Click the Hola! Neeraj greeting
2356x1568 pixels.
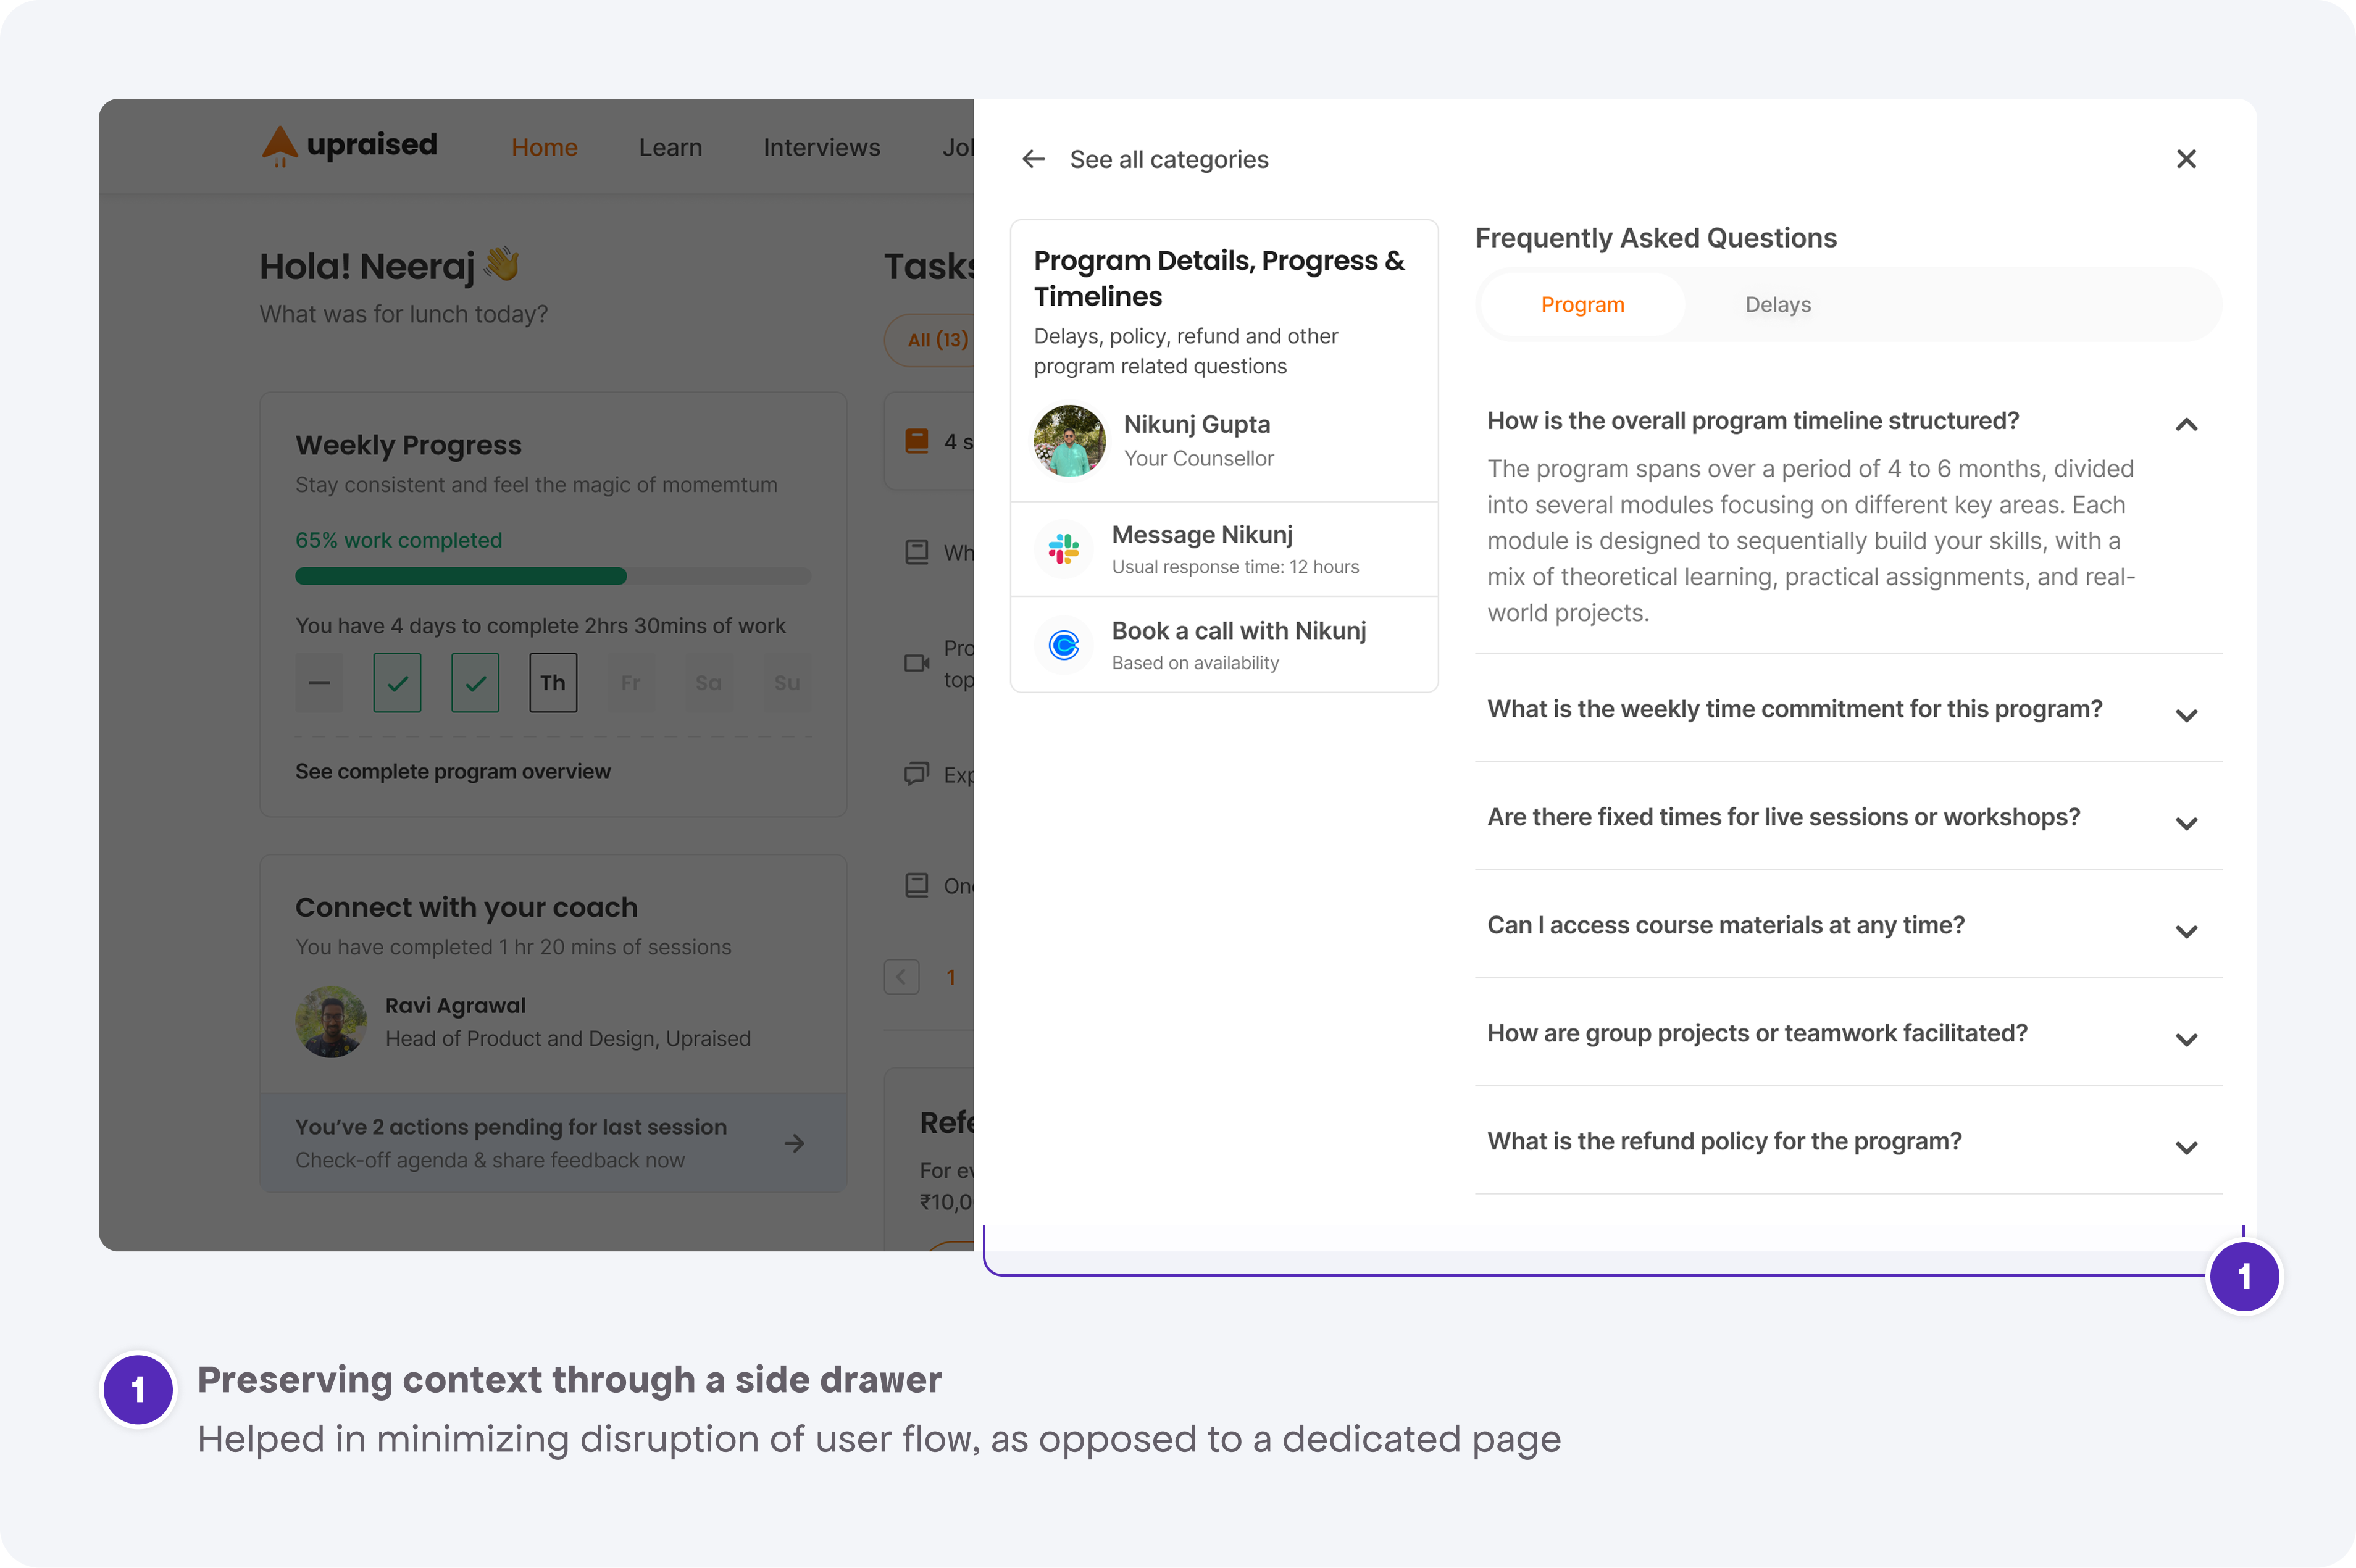click(390, 266)
